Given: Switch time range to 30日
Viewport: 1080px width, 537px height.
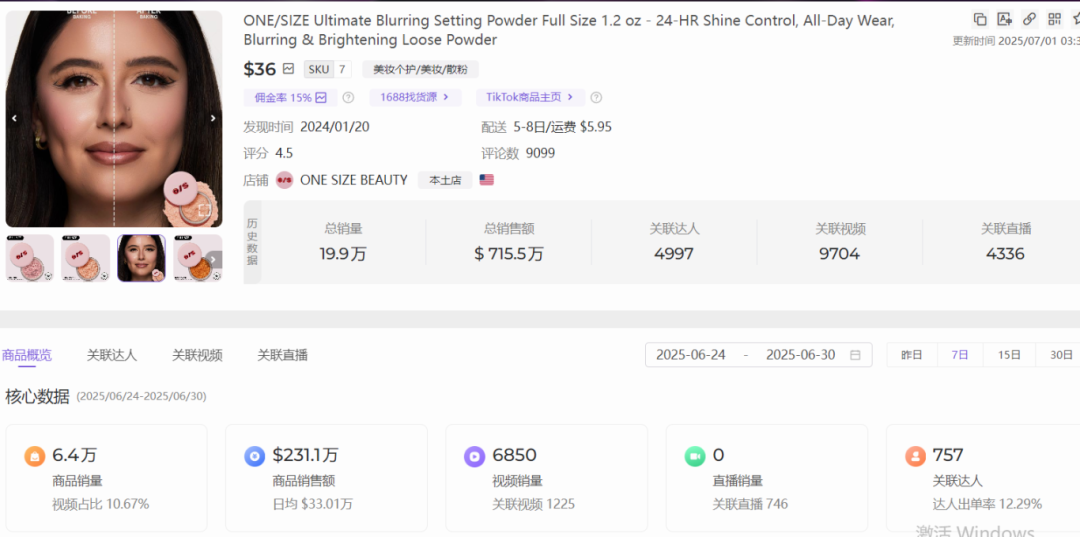Looking at the screenshot, I should (1061, 355).
